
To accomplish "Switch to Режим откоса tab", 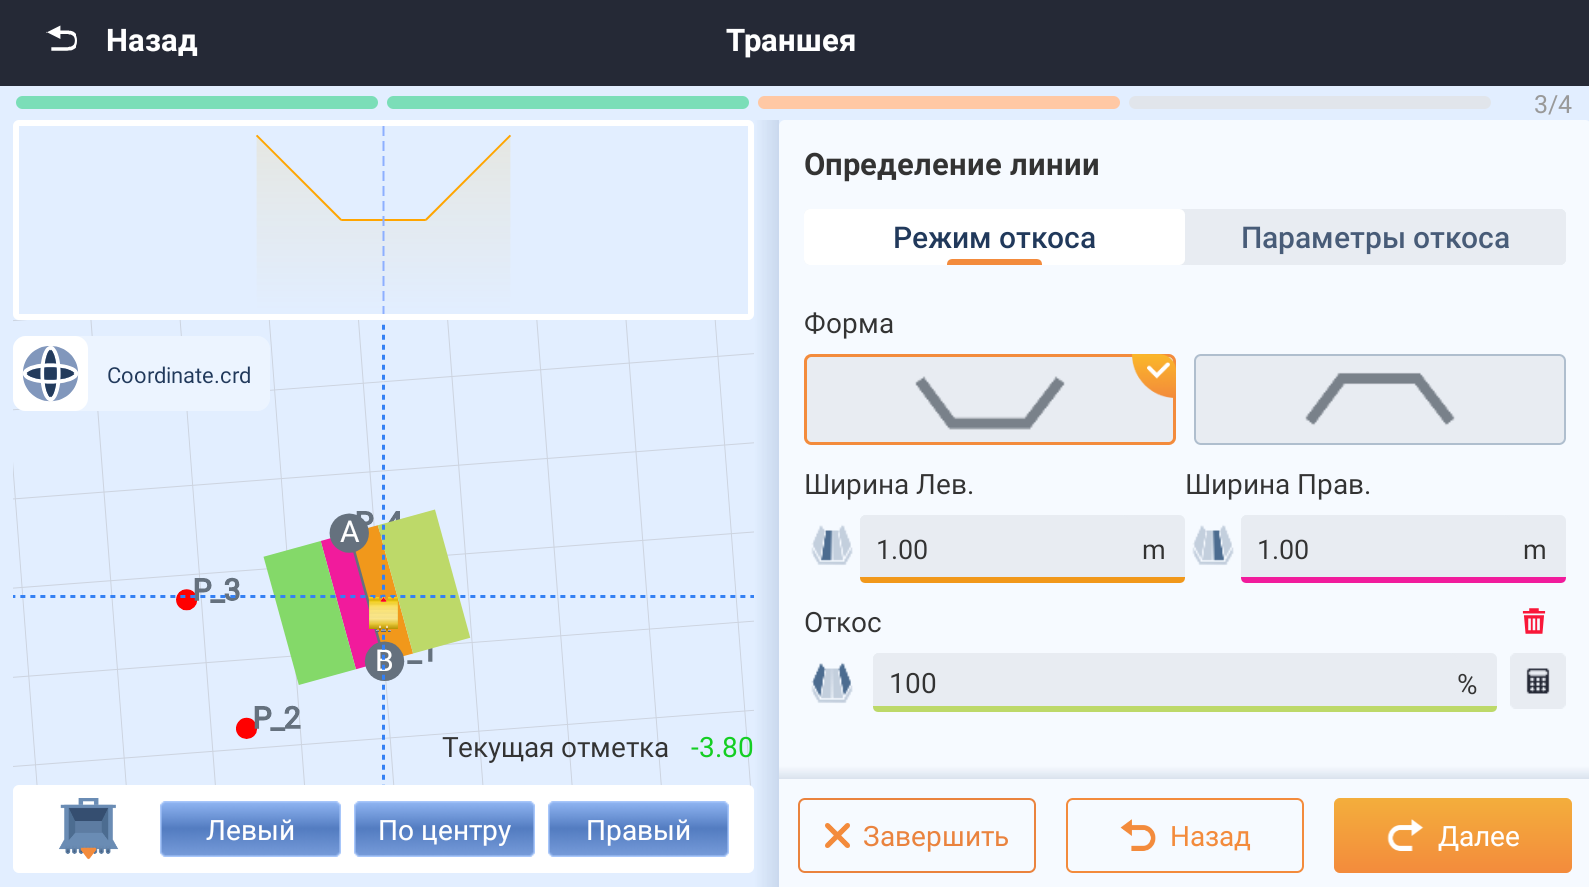I will pos(994,238).
